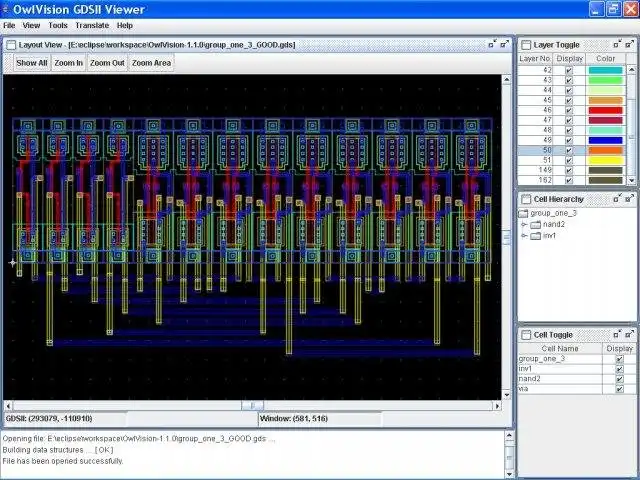The height and width of the screenshot is (480, 640).
Task: Select group_one_3 root in Cell Hierarchy
Action: coord(553,213)
